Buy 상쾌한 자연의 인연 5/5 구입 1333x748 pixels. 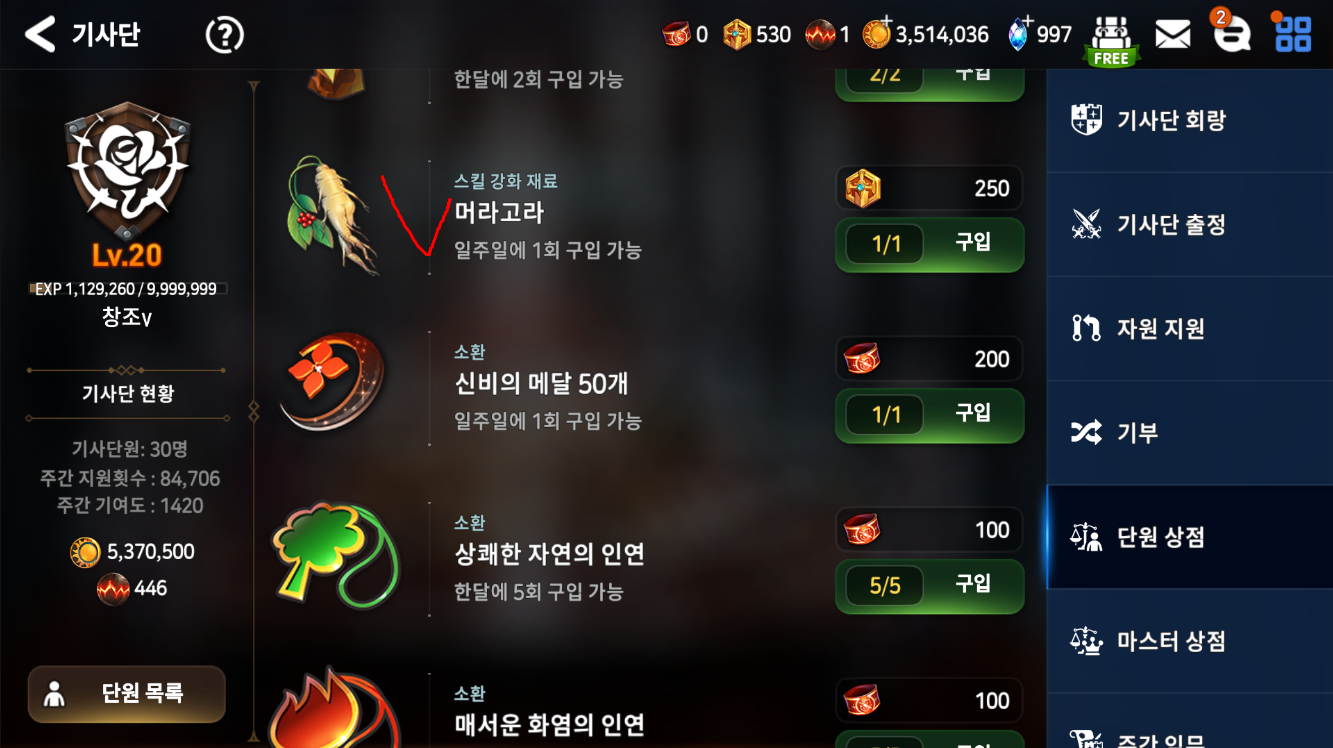(x=929, y=585)
